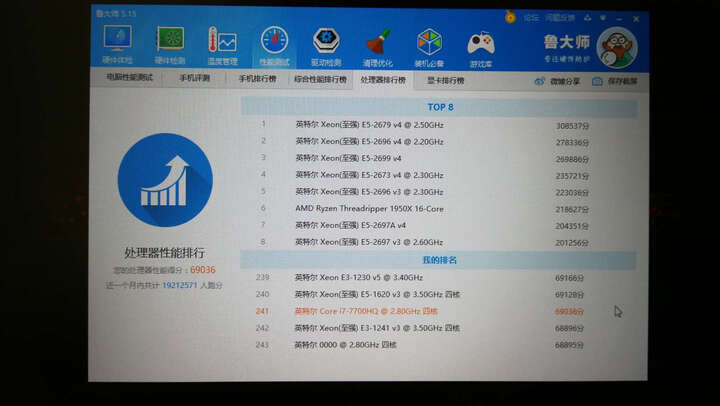Click the 308537分 top score
720x406 pixels.
tap(572, 126)
